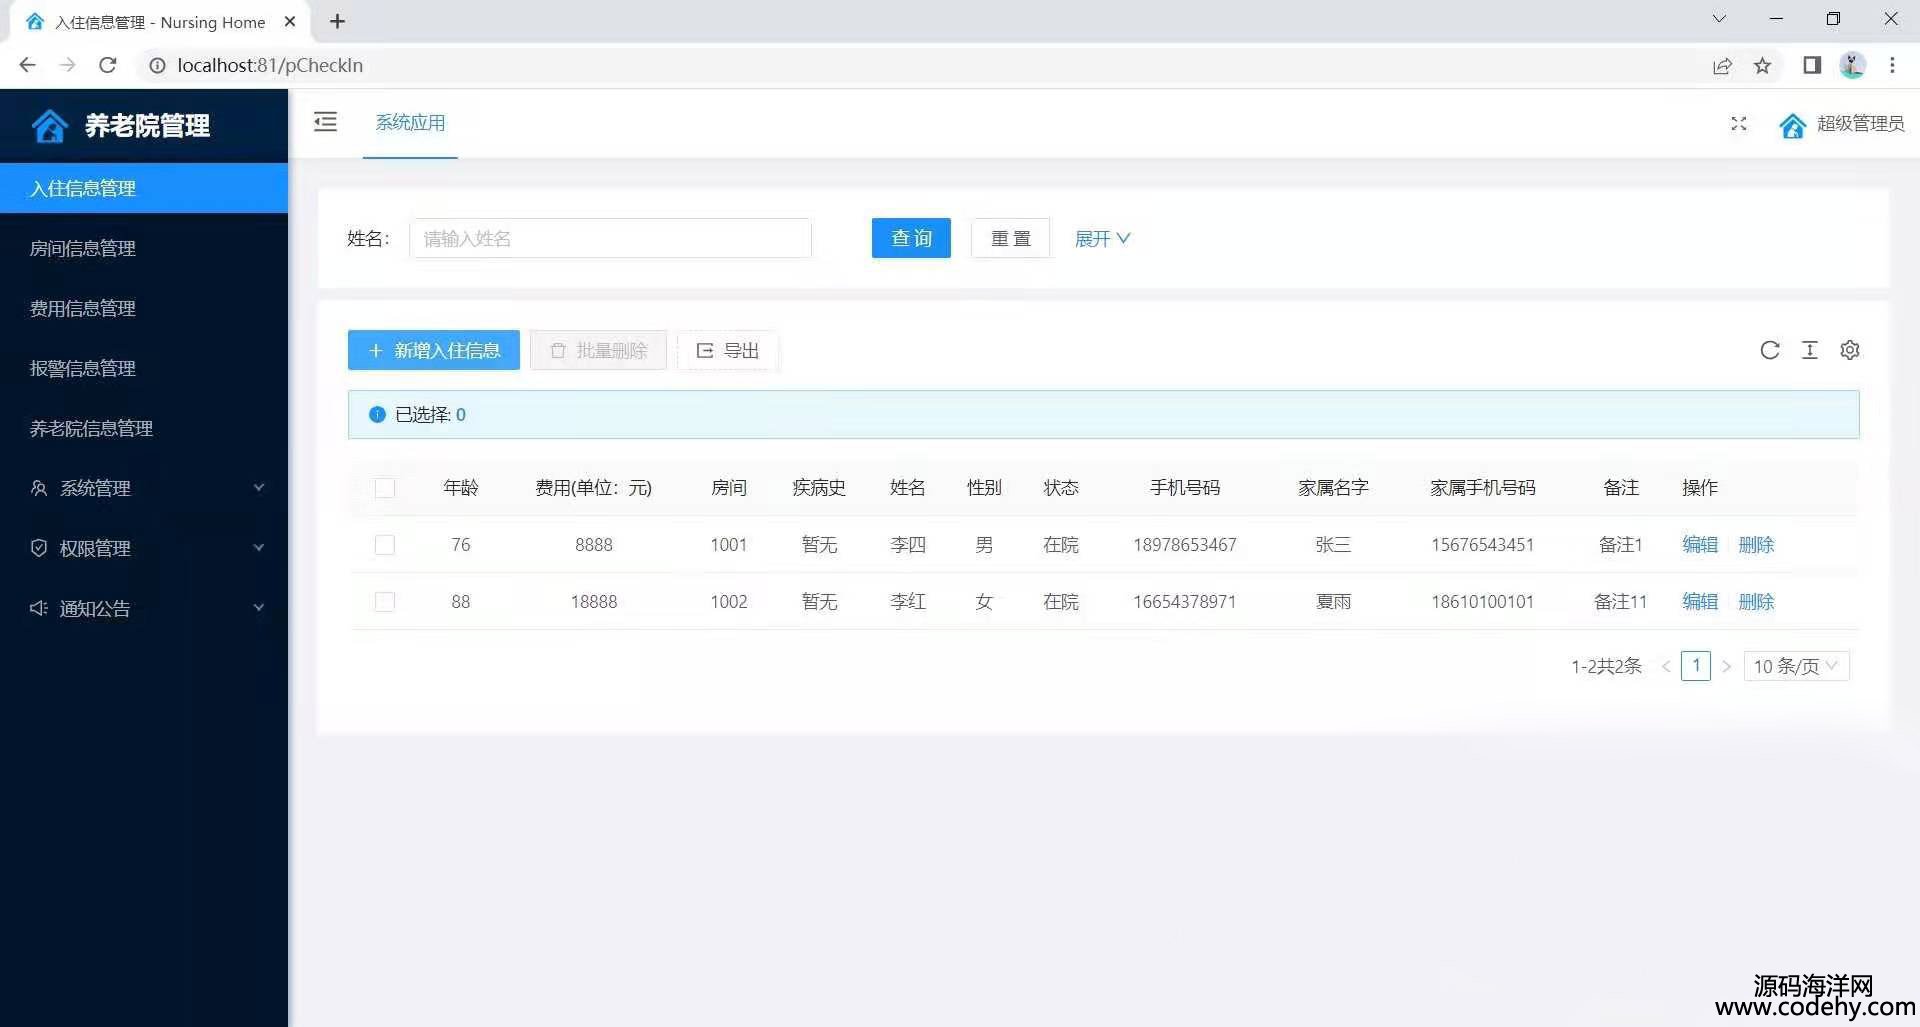The width and height of the screenshot is (1920, 1027).
Task: Click the phone number 18978653467 cell
Action: coord(1185,545)
